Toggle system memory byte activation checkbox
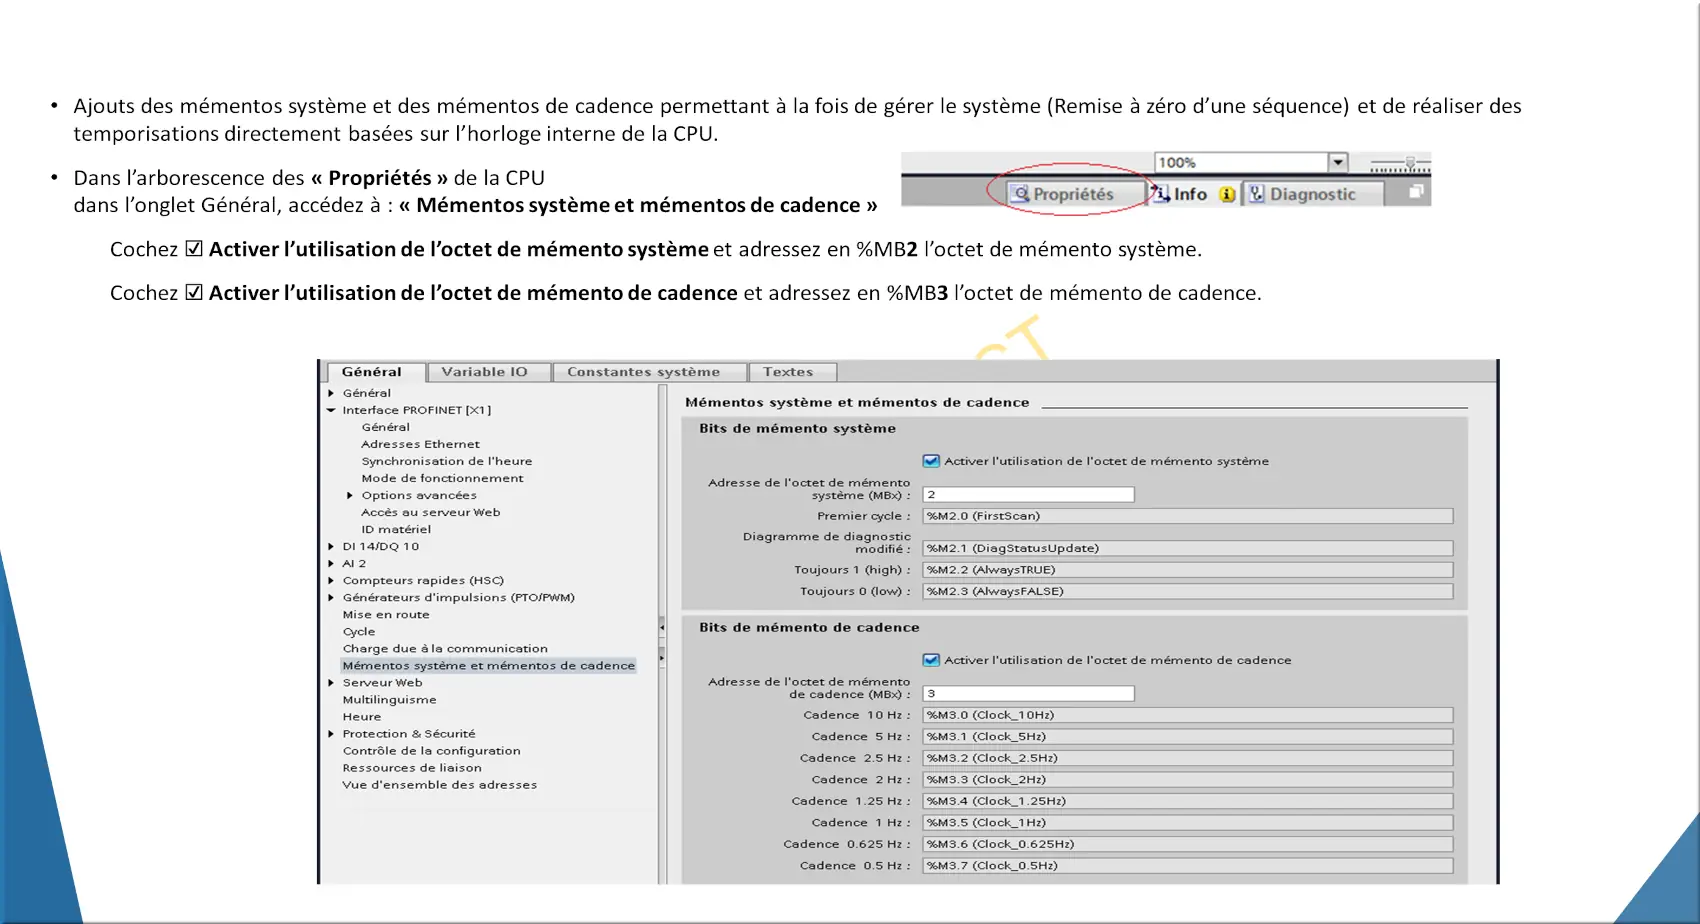1700x924 pixels. tap(931, 461)
